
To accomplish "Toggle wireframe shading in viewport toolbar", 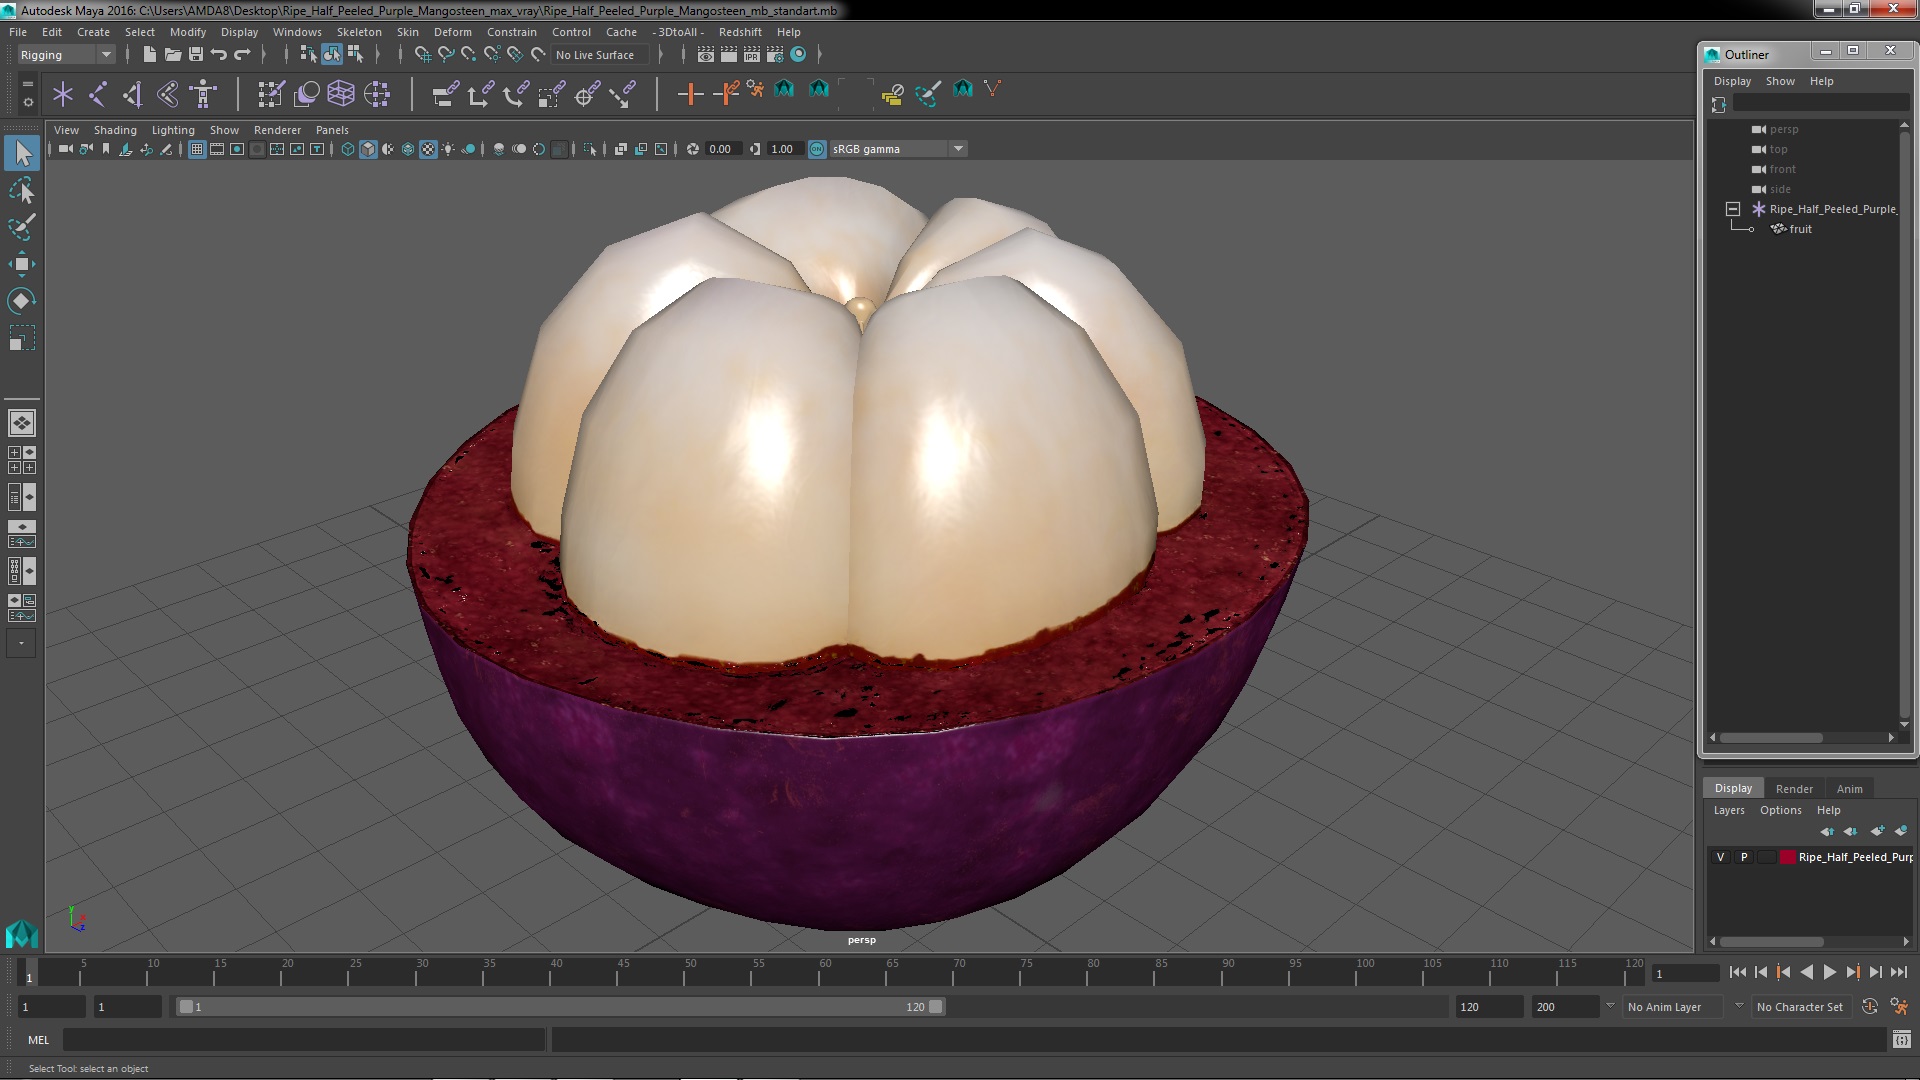I will click(347, 149).
